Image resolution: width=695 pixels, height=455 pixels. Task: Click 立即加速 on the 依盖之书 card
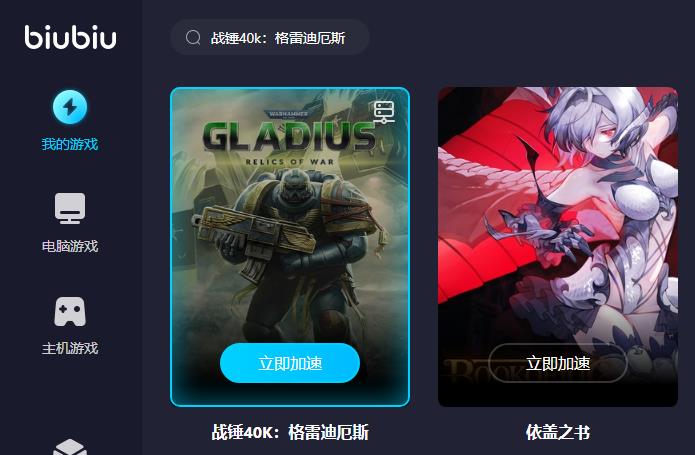tap(558, 363)
